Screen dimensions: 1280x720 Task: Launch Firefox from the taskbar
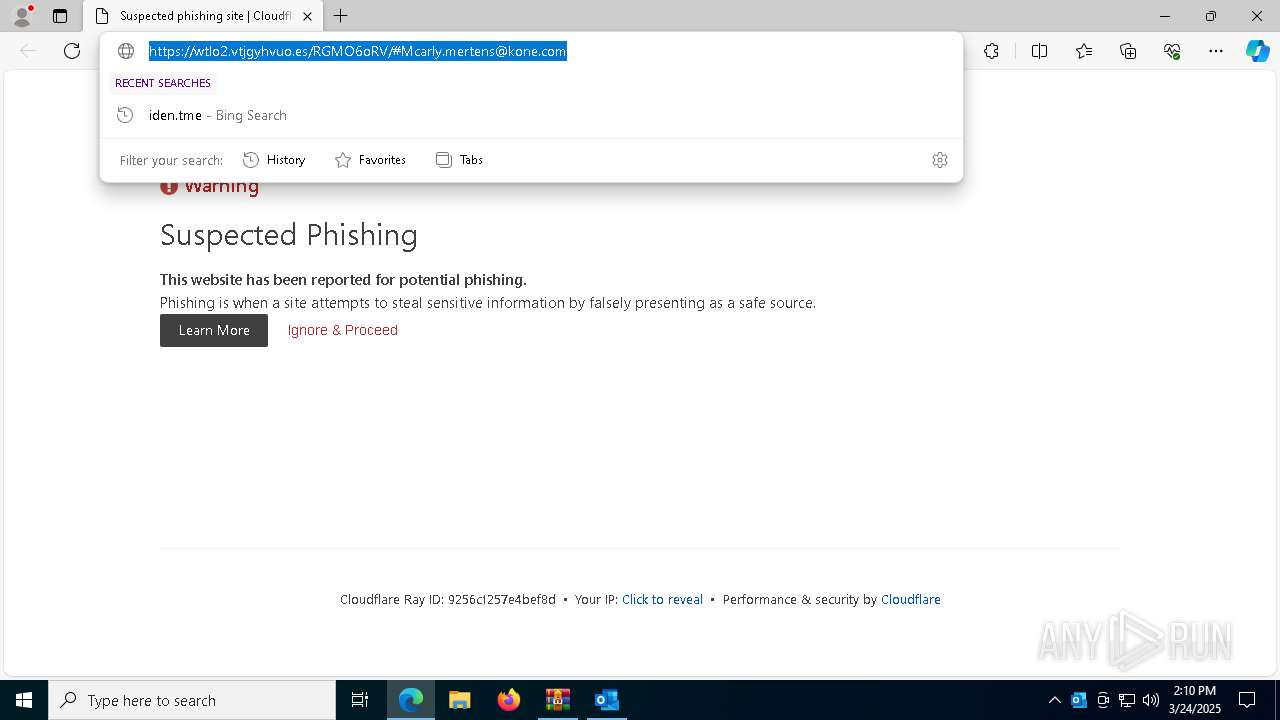coord(509,700)
